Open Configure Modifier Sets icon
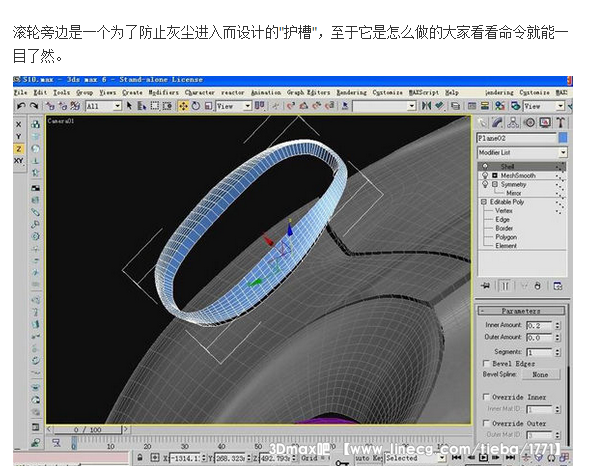This screenshot has height=466, width=590. 558,286
